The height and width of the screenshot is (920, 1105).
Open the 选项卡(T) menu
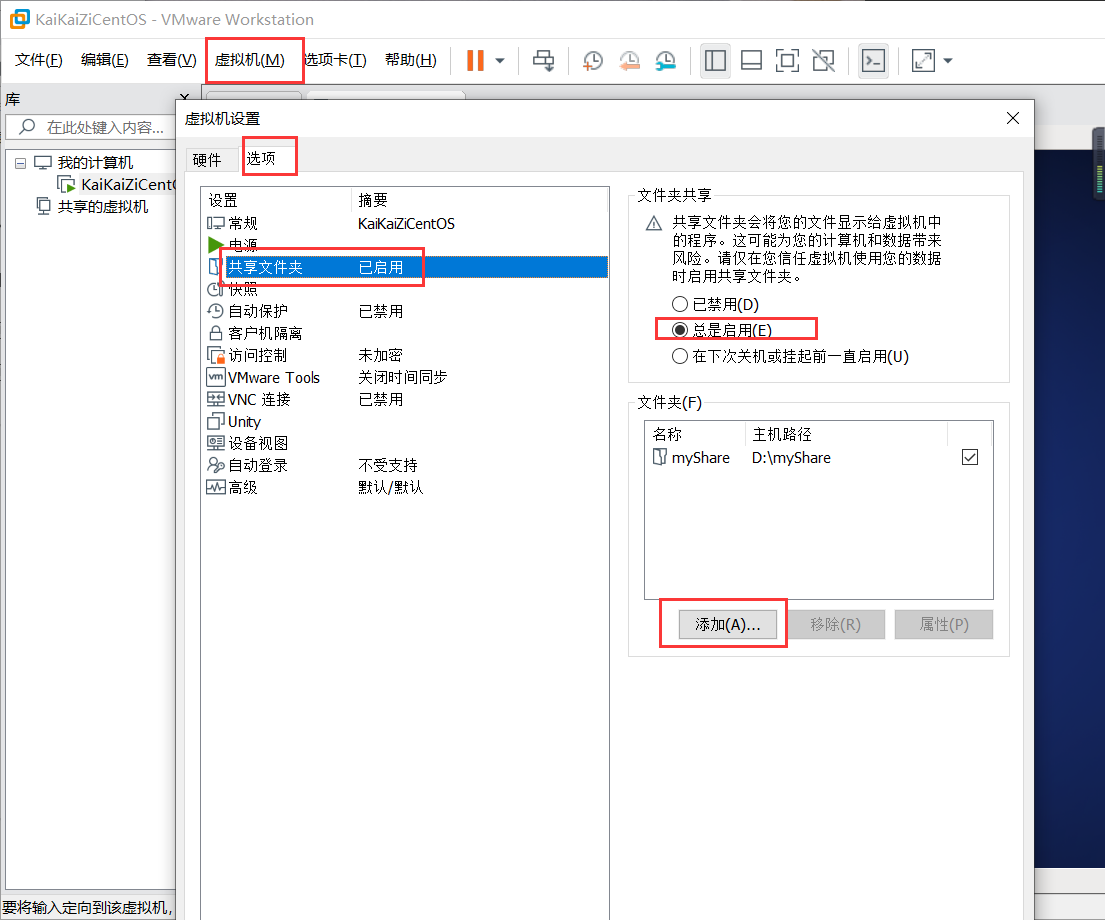335,60
